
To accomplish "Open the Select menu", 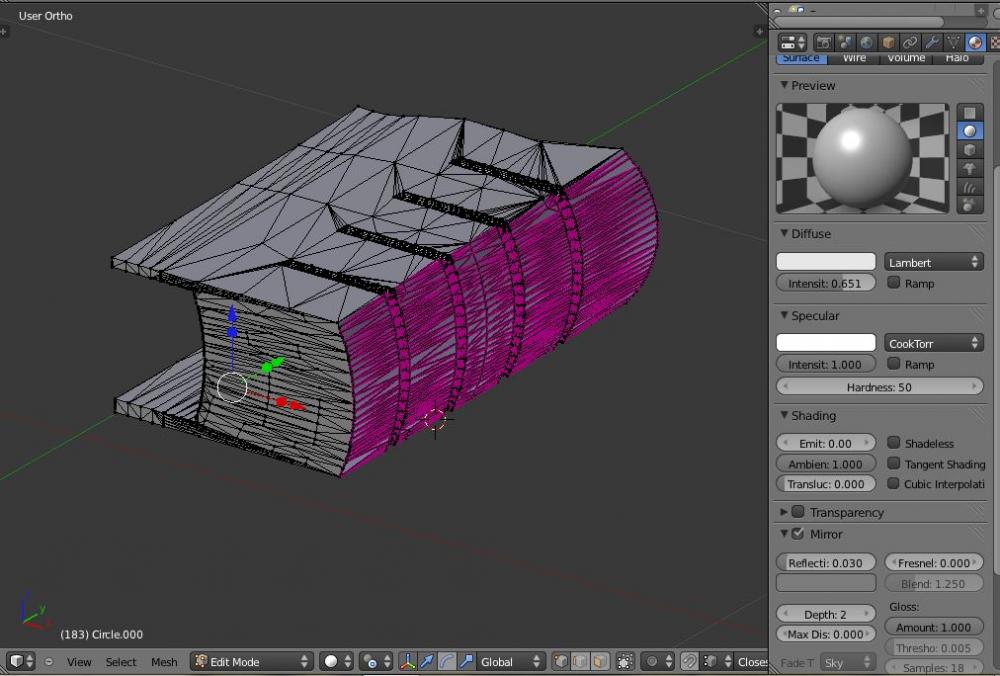I will coord(121,662).
